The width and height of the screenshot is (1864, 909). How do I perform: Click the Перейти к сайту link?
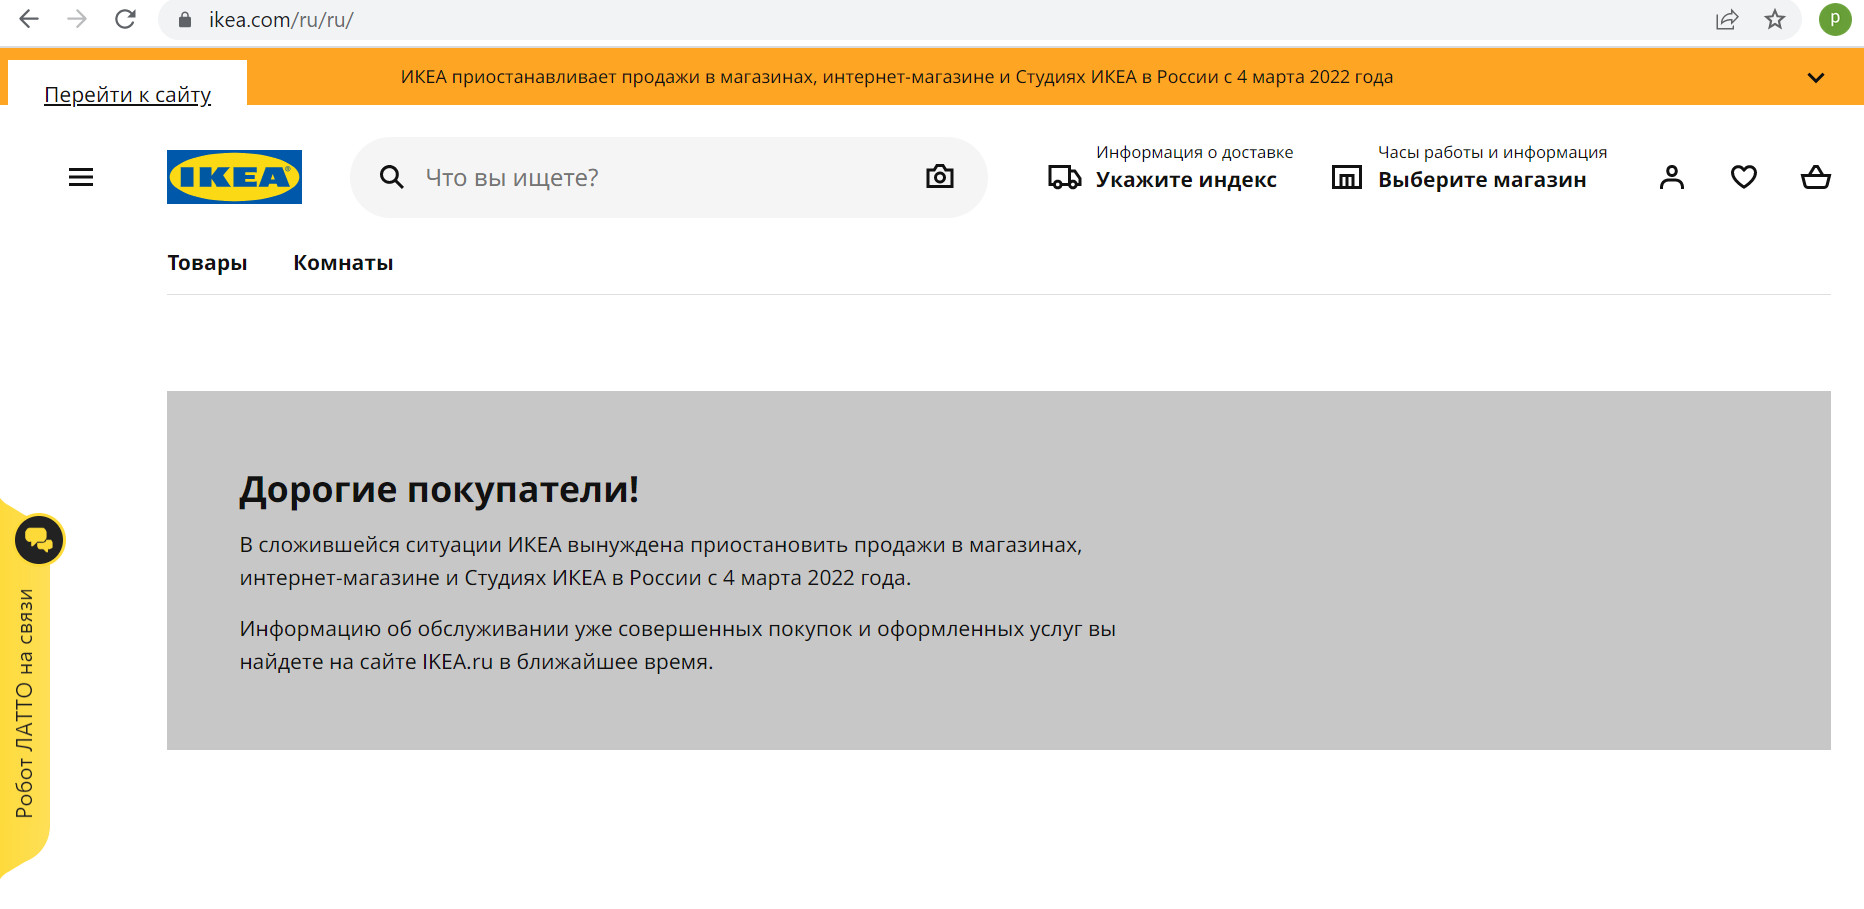pyautogui.click(x=128, y=94)
